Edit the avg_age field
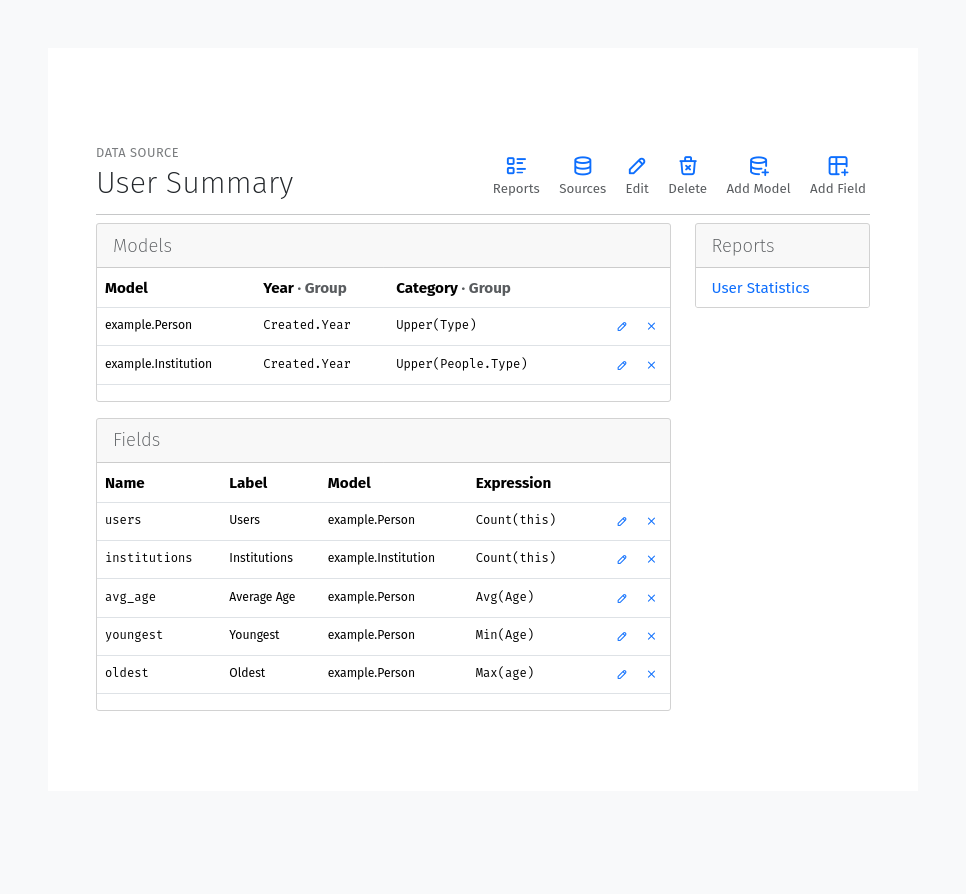Viewport: 966px width, 894px height. (622, 598)
